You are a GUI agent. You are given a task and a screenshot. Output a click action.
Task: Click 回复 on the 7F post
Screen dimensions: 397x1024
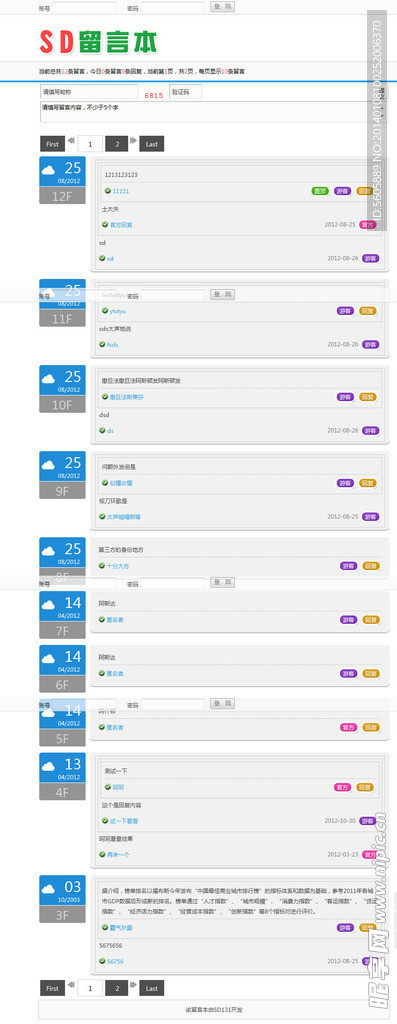371,620
